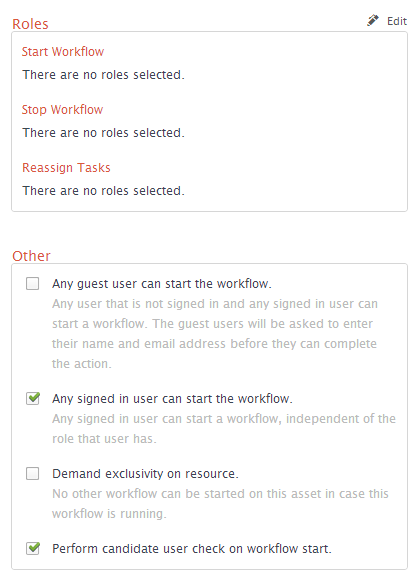Select the Start Workflow role heading
This screenshot has height=586, width=419.
[x=63, y=52]
